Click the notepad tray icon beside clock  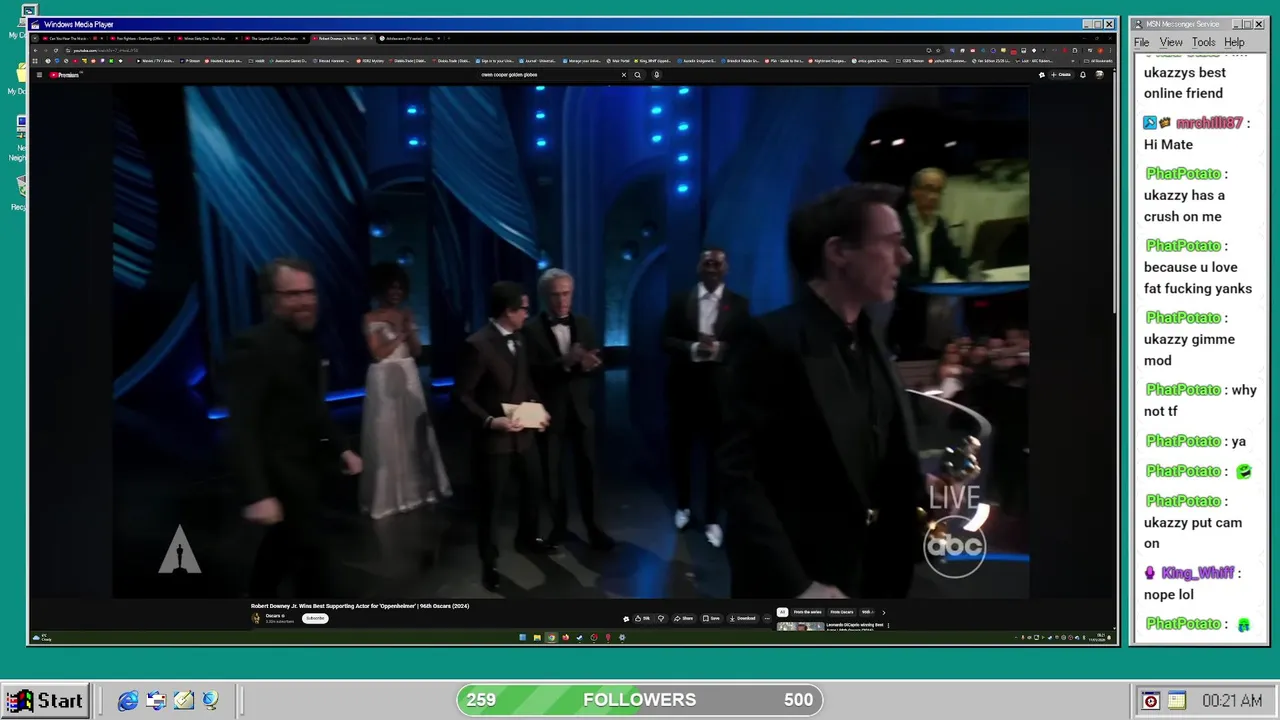pyautogui.click(x=1176, y=701)
